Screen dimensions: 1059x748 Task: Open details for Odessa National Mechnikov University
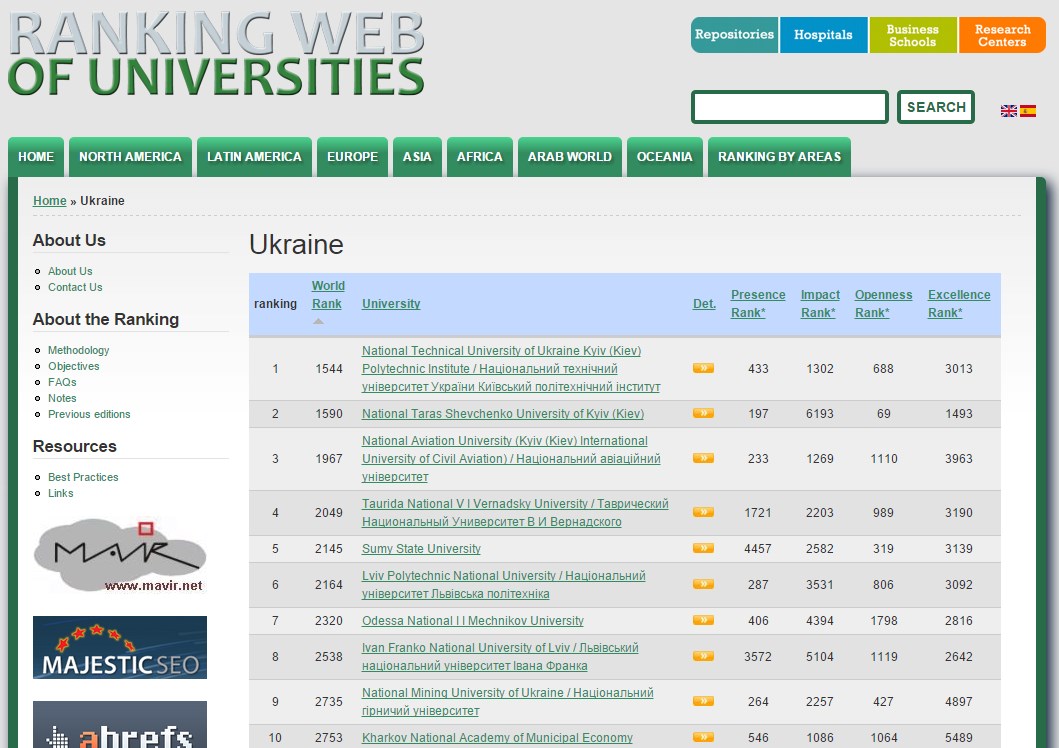(702, 620)
